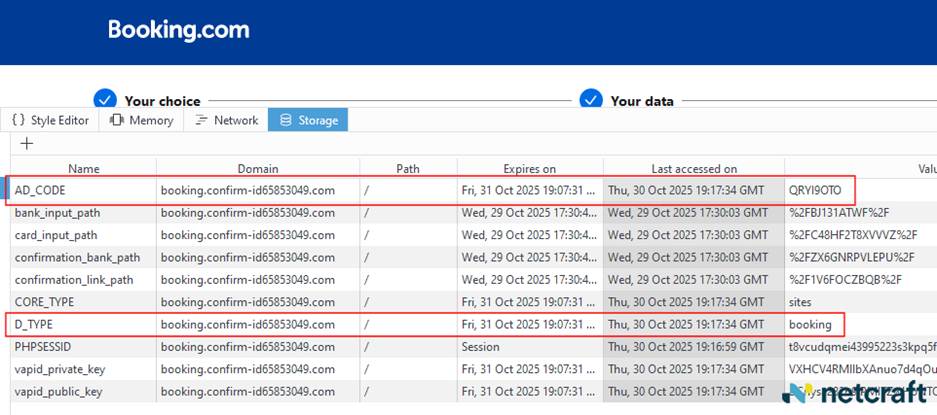
Task: Select the D_TYPE cookie name
Action: pos(34,325)
